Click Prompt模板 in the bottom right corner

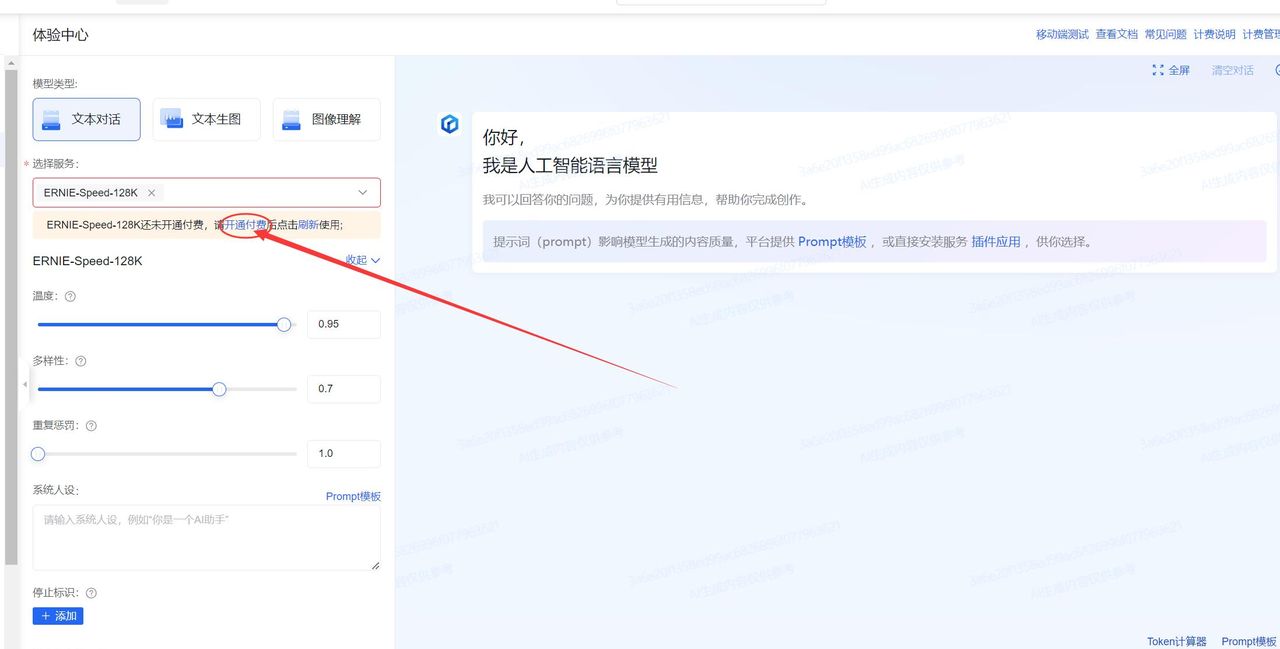click(x=1249, y=642)
